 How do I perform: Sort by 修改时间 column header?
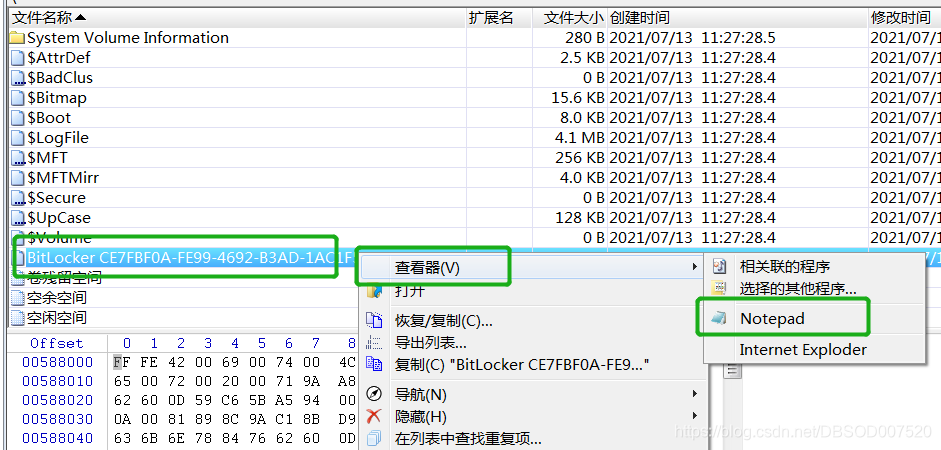(905, 17)
